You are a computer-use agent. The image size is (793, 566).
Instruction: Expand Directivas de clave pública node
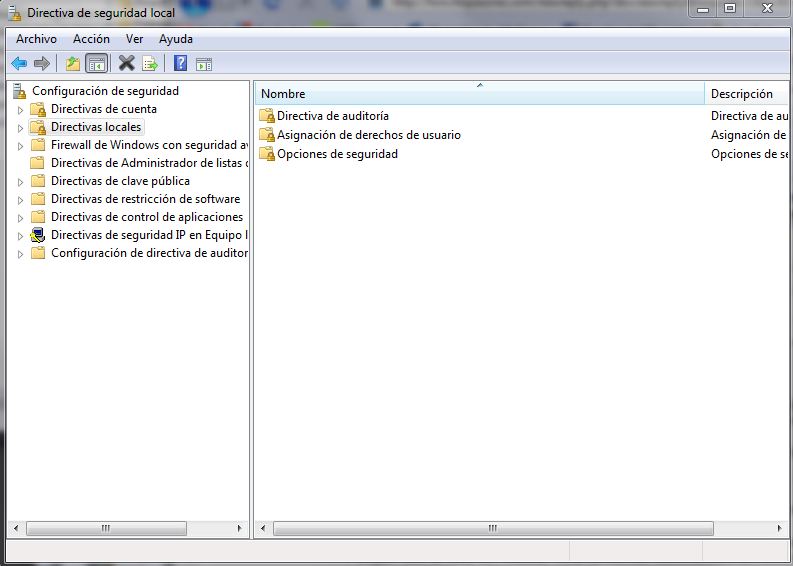point(20,182)
